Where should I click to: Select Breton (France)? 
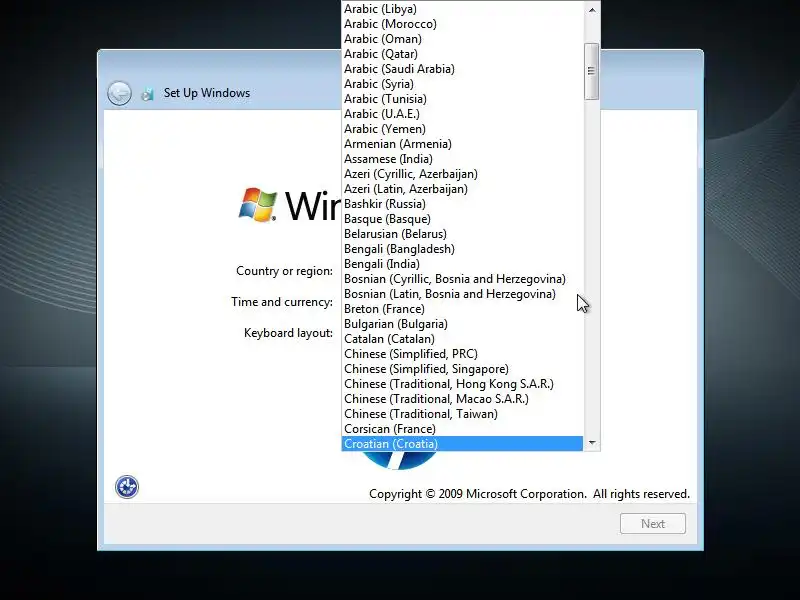[462, 309]
